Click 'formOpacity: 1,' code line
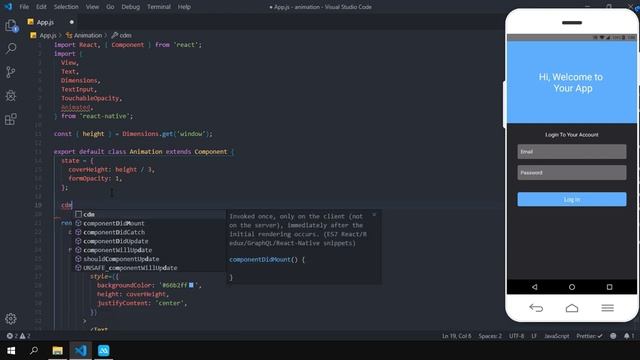This screenshot has height=360, width=640. point(95,178)
